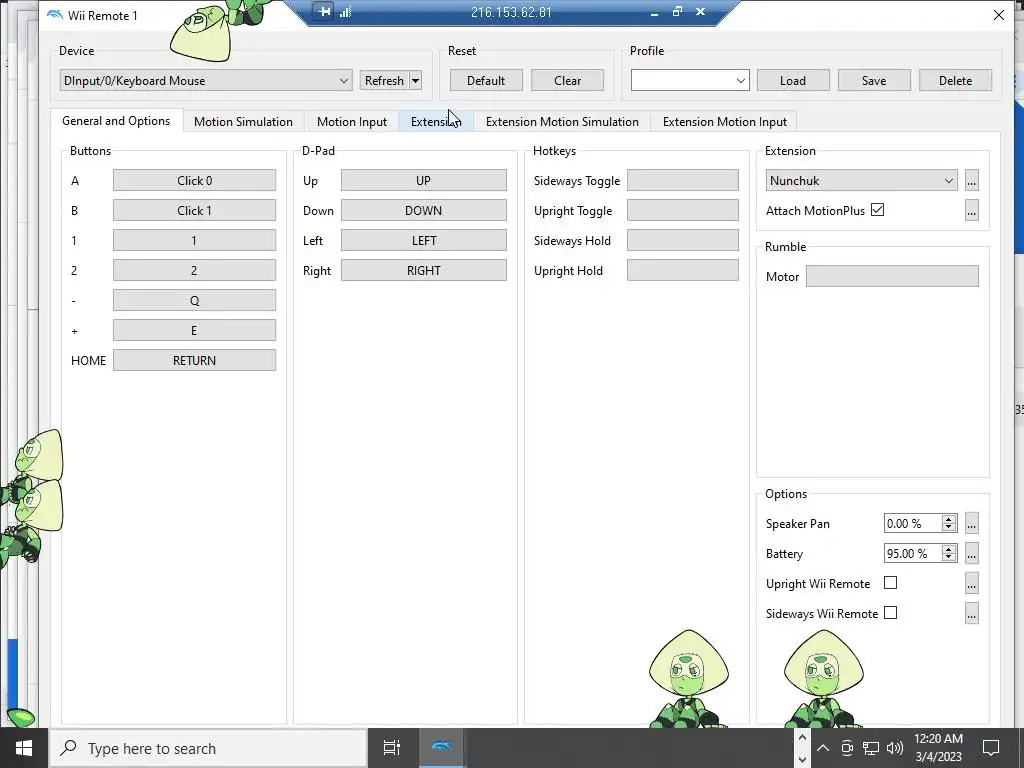Enable the Upright Wii Remote checkbox
The width and height of the screenshot is (1024, 768).
tap(890, 583)
